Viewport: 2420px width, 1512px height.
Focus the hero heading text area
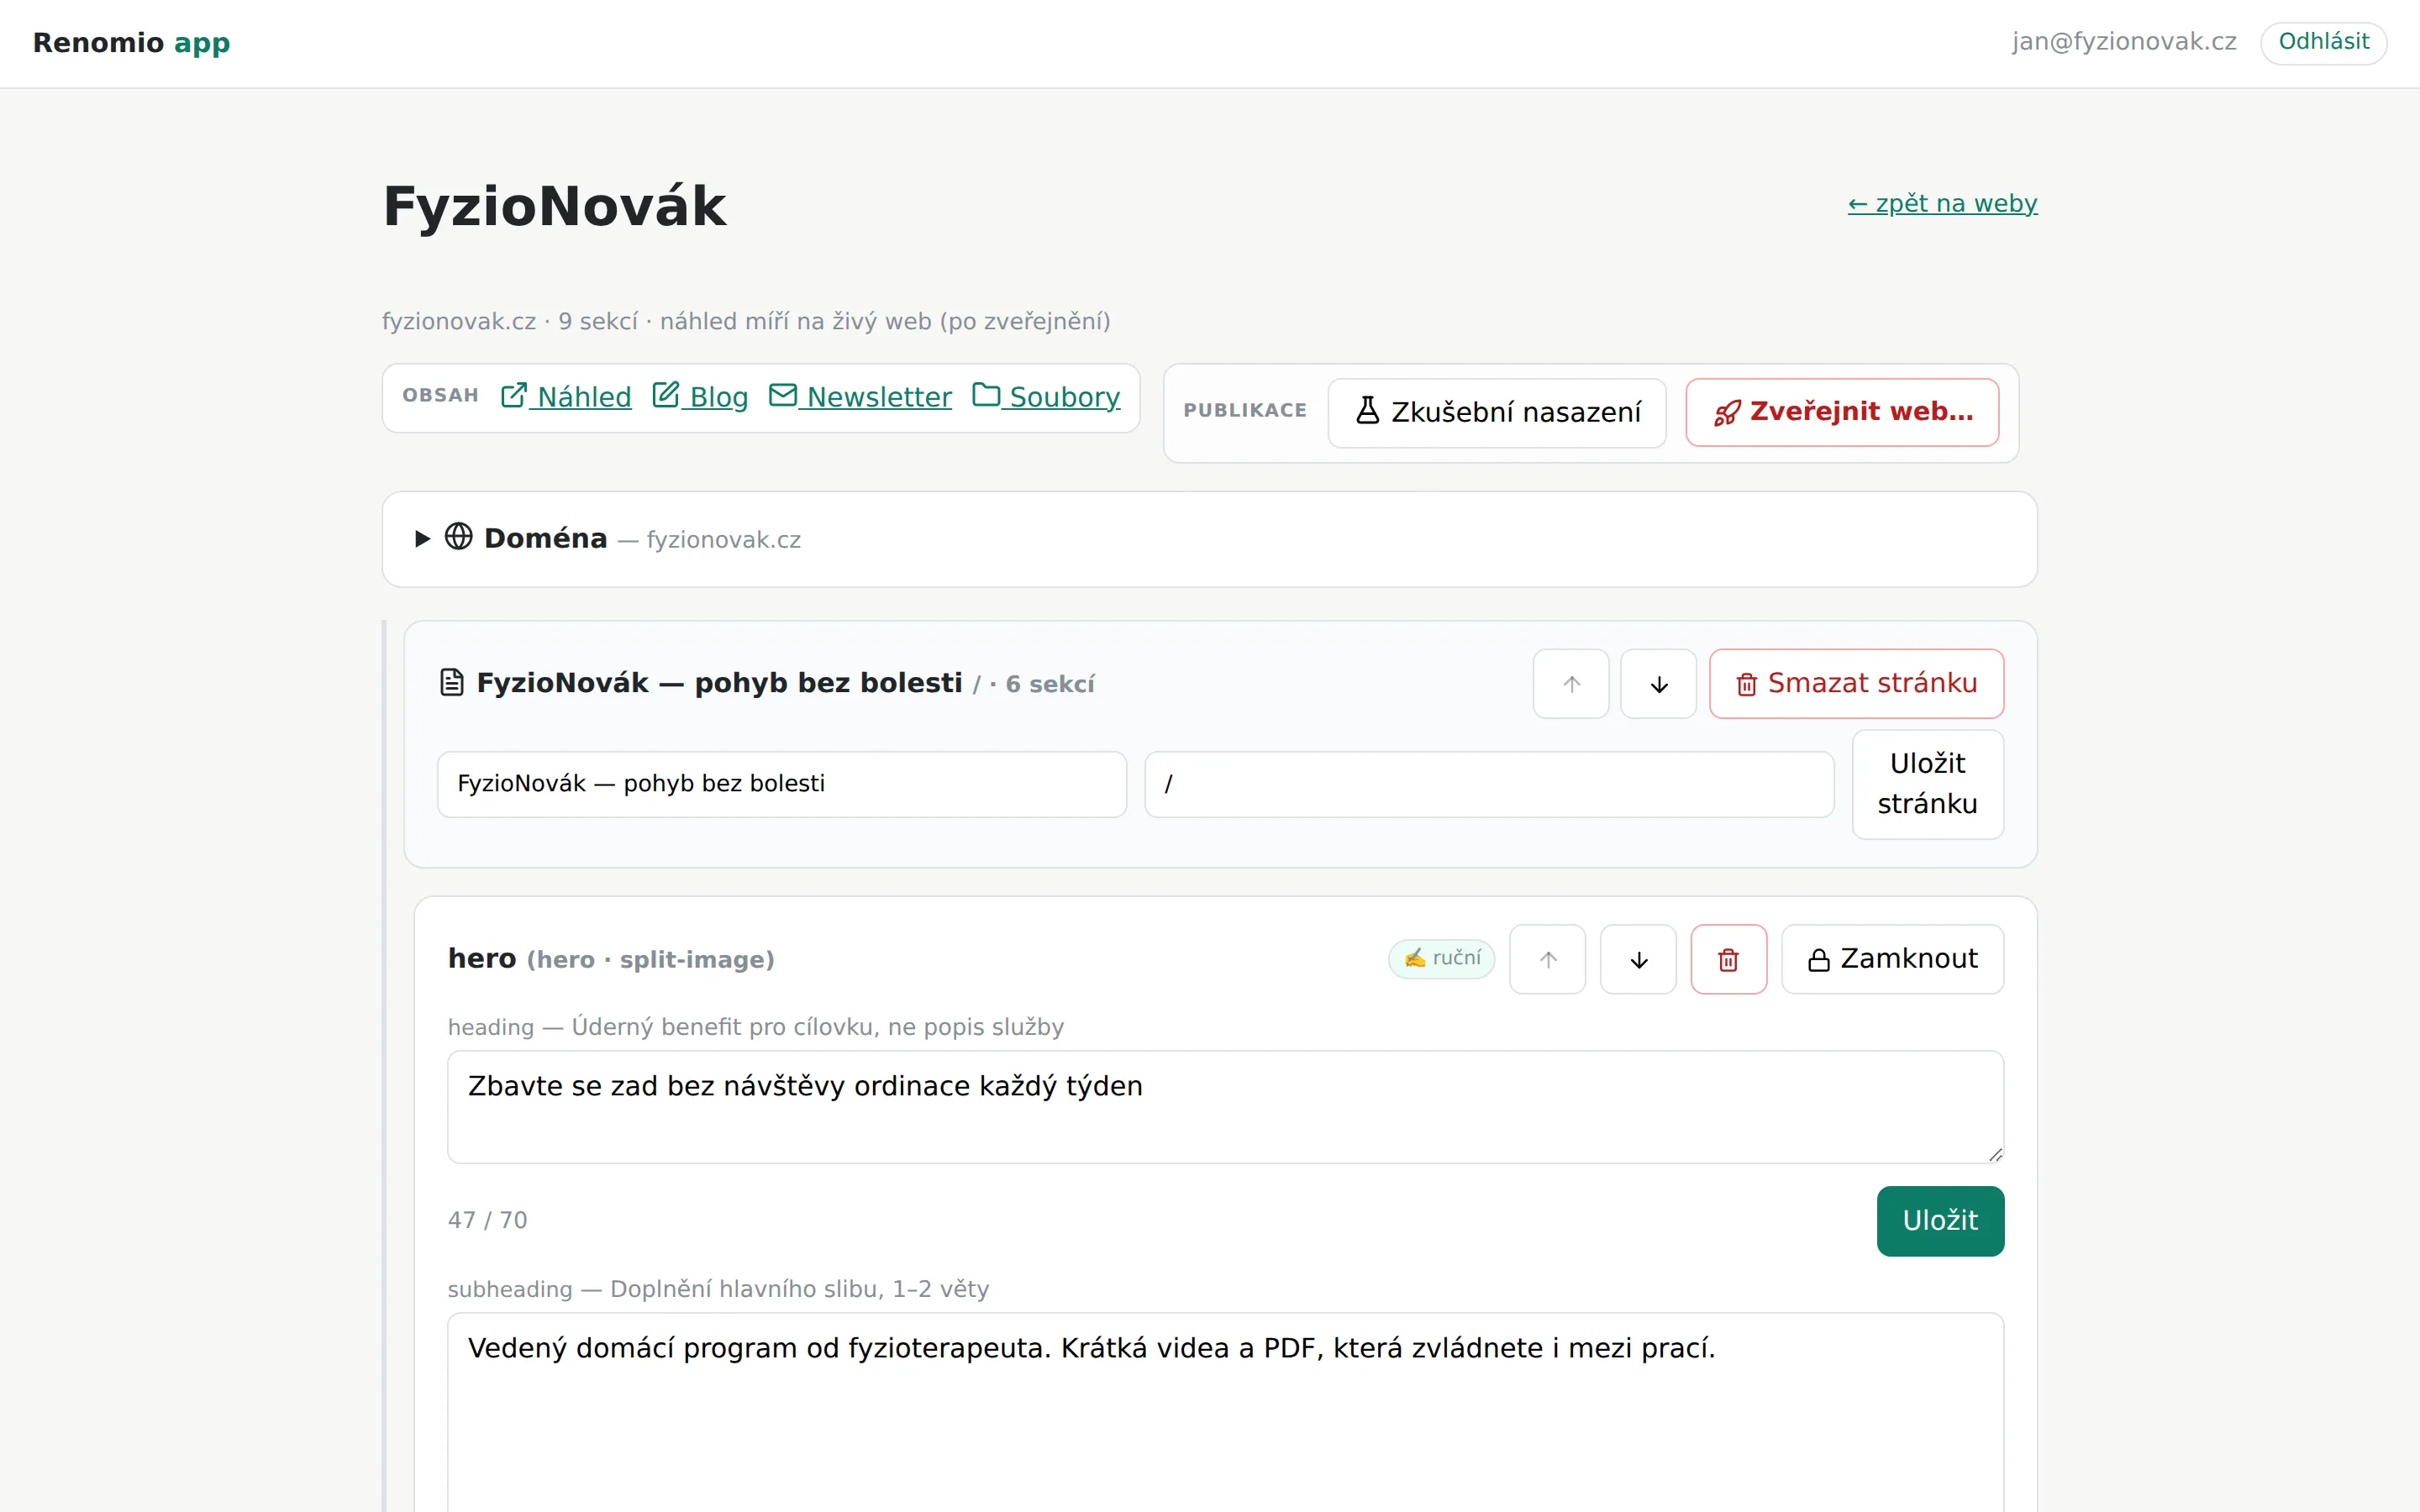pos(1225,1107)
